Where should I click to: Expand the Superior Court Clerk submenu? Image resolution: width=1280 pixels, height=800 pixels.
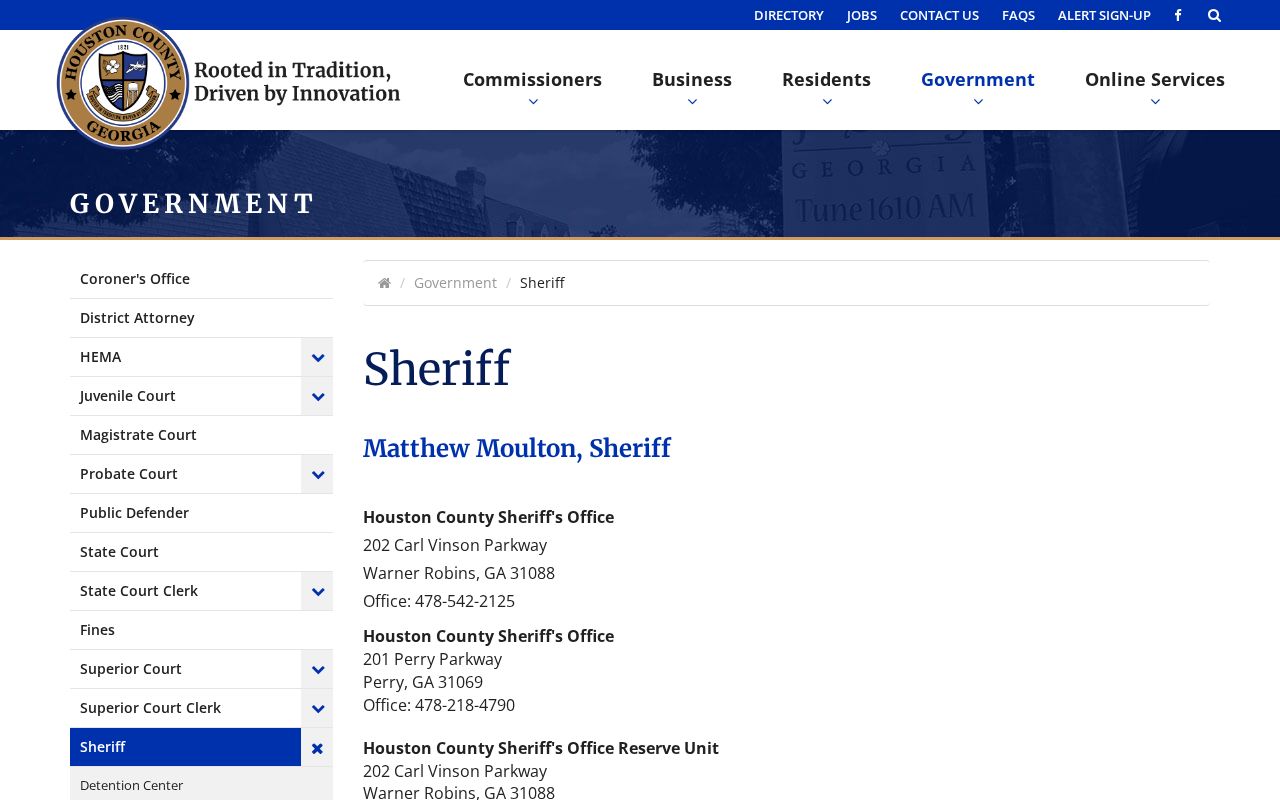click(x=317, y=708)
